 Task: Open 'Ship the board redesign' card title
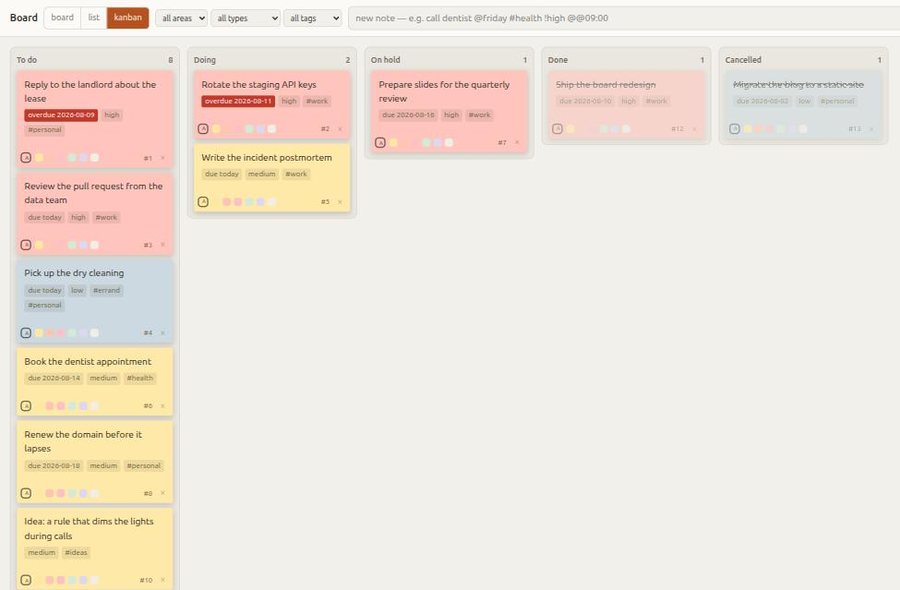pos(606,84)
